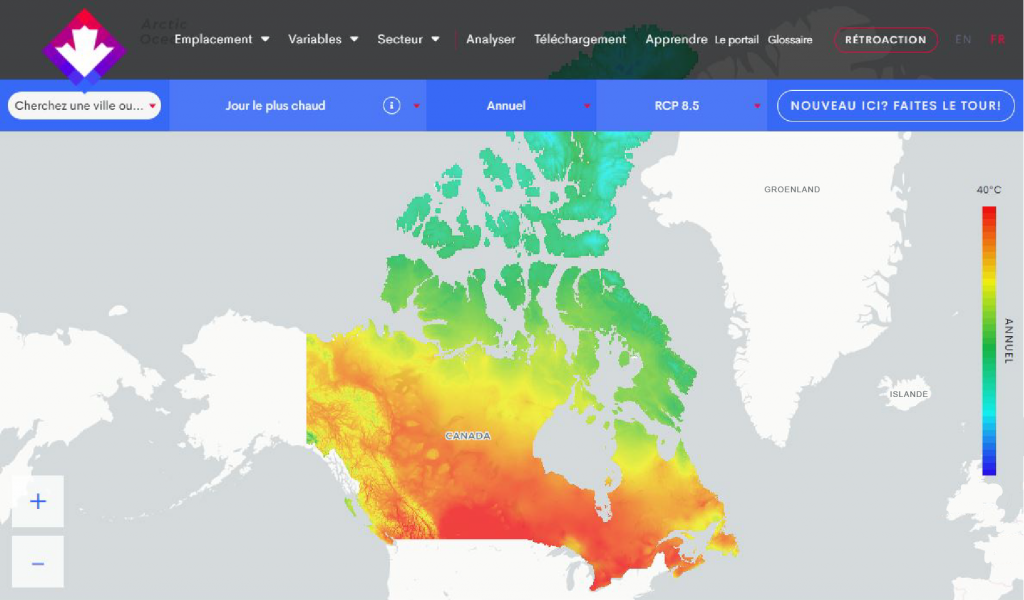Zoom out with the minus button
The image size is (1024, 600).
(x=38, y=563)
